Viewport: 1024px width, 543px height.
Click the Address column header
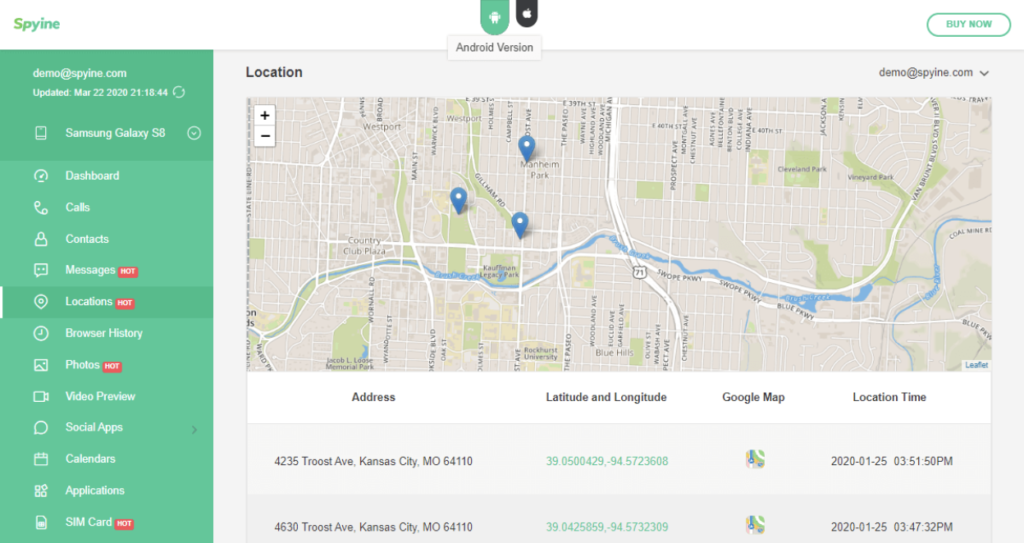pyautogui.click(x=373, y=397)
